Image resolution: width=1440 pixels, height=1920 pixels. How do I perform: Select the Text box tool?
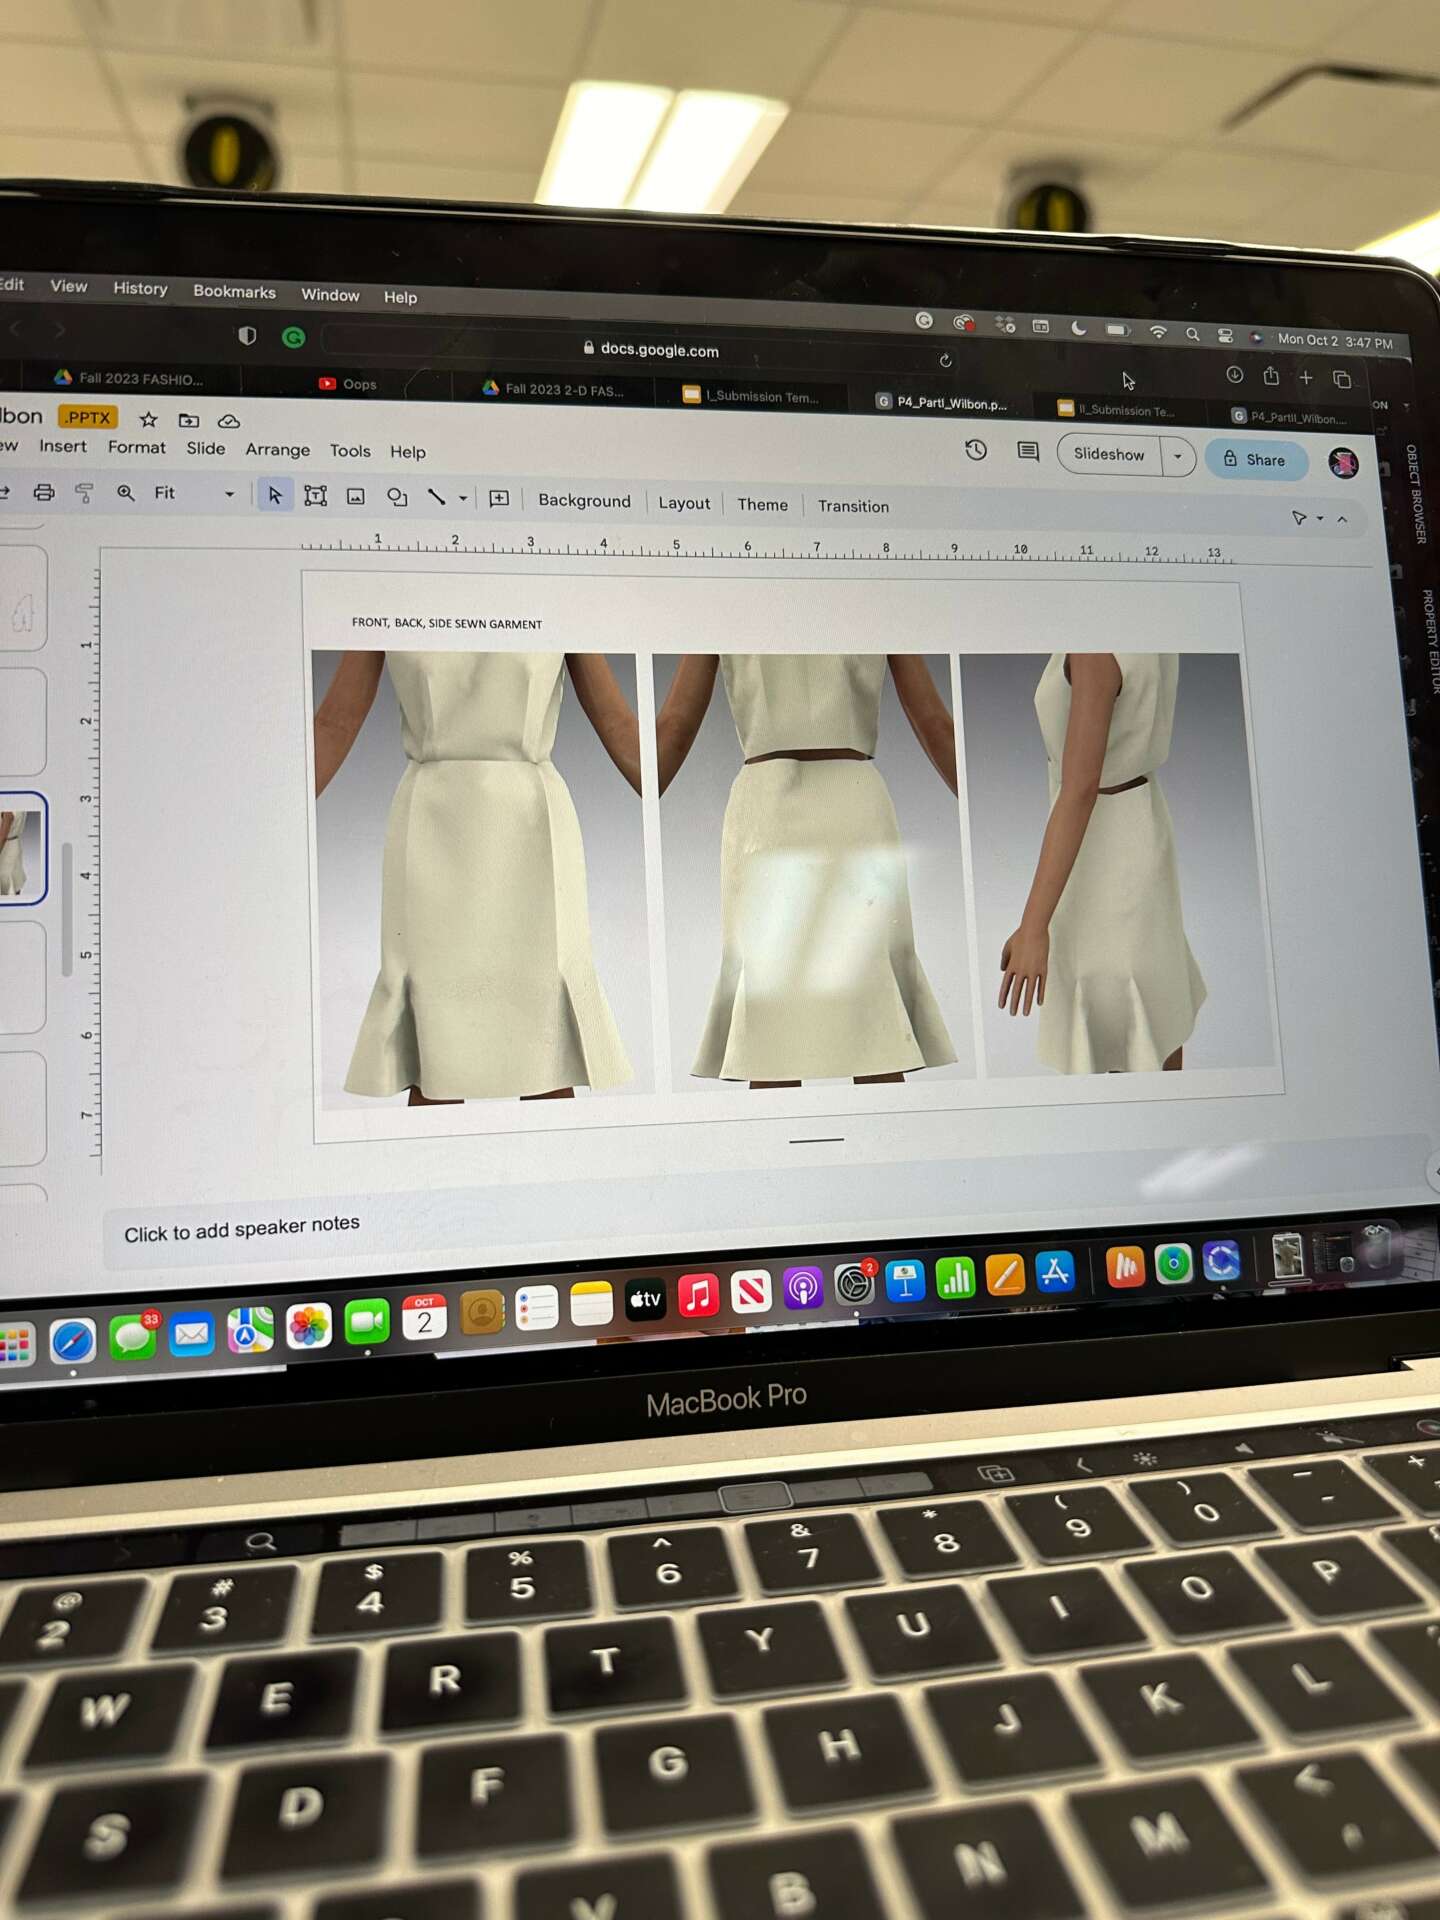tap(315, 496)
